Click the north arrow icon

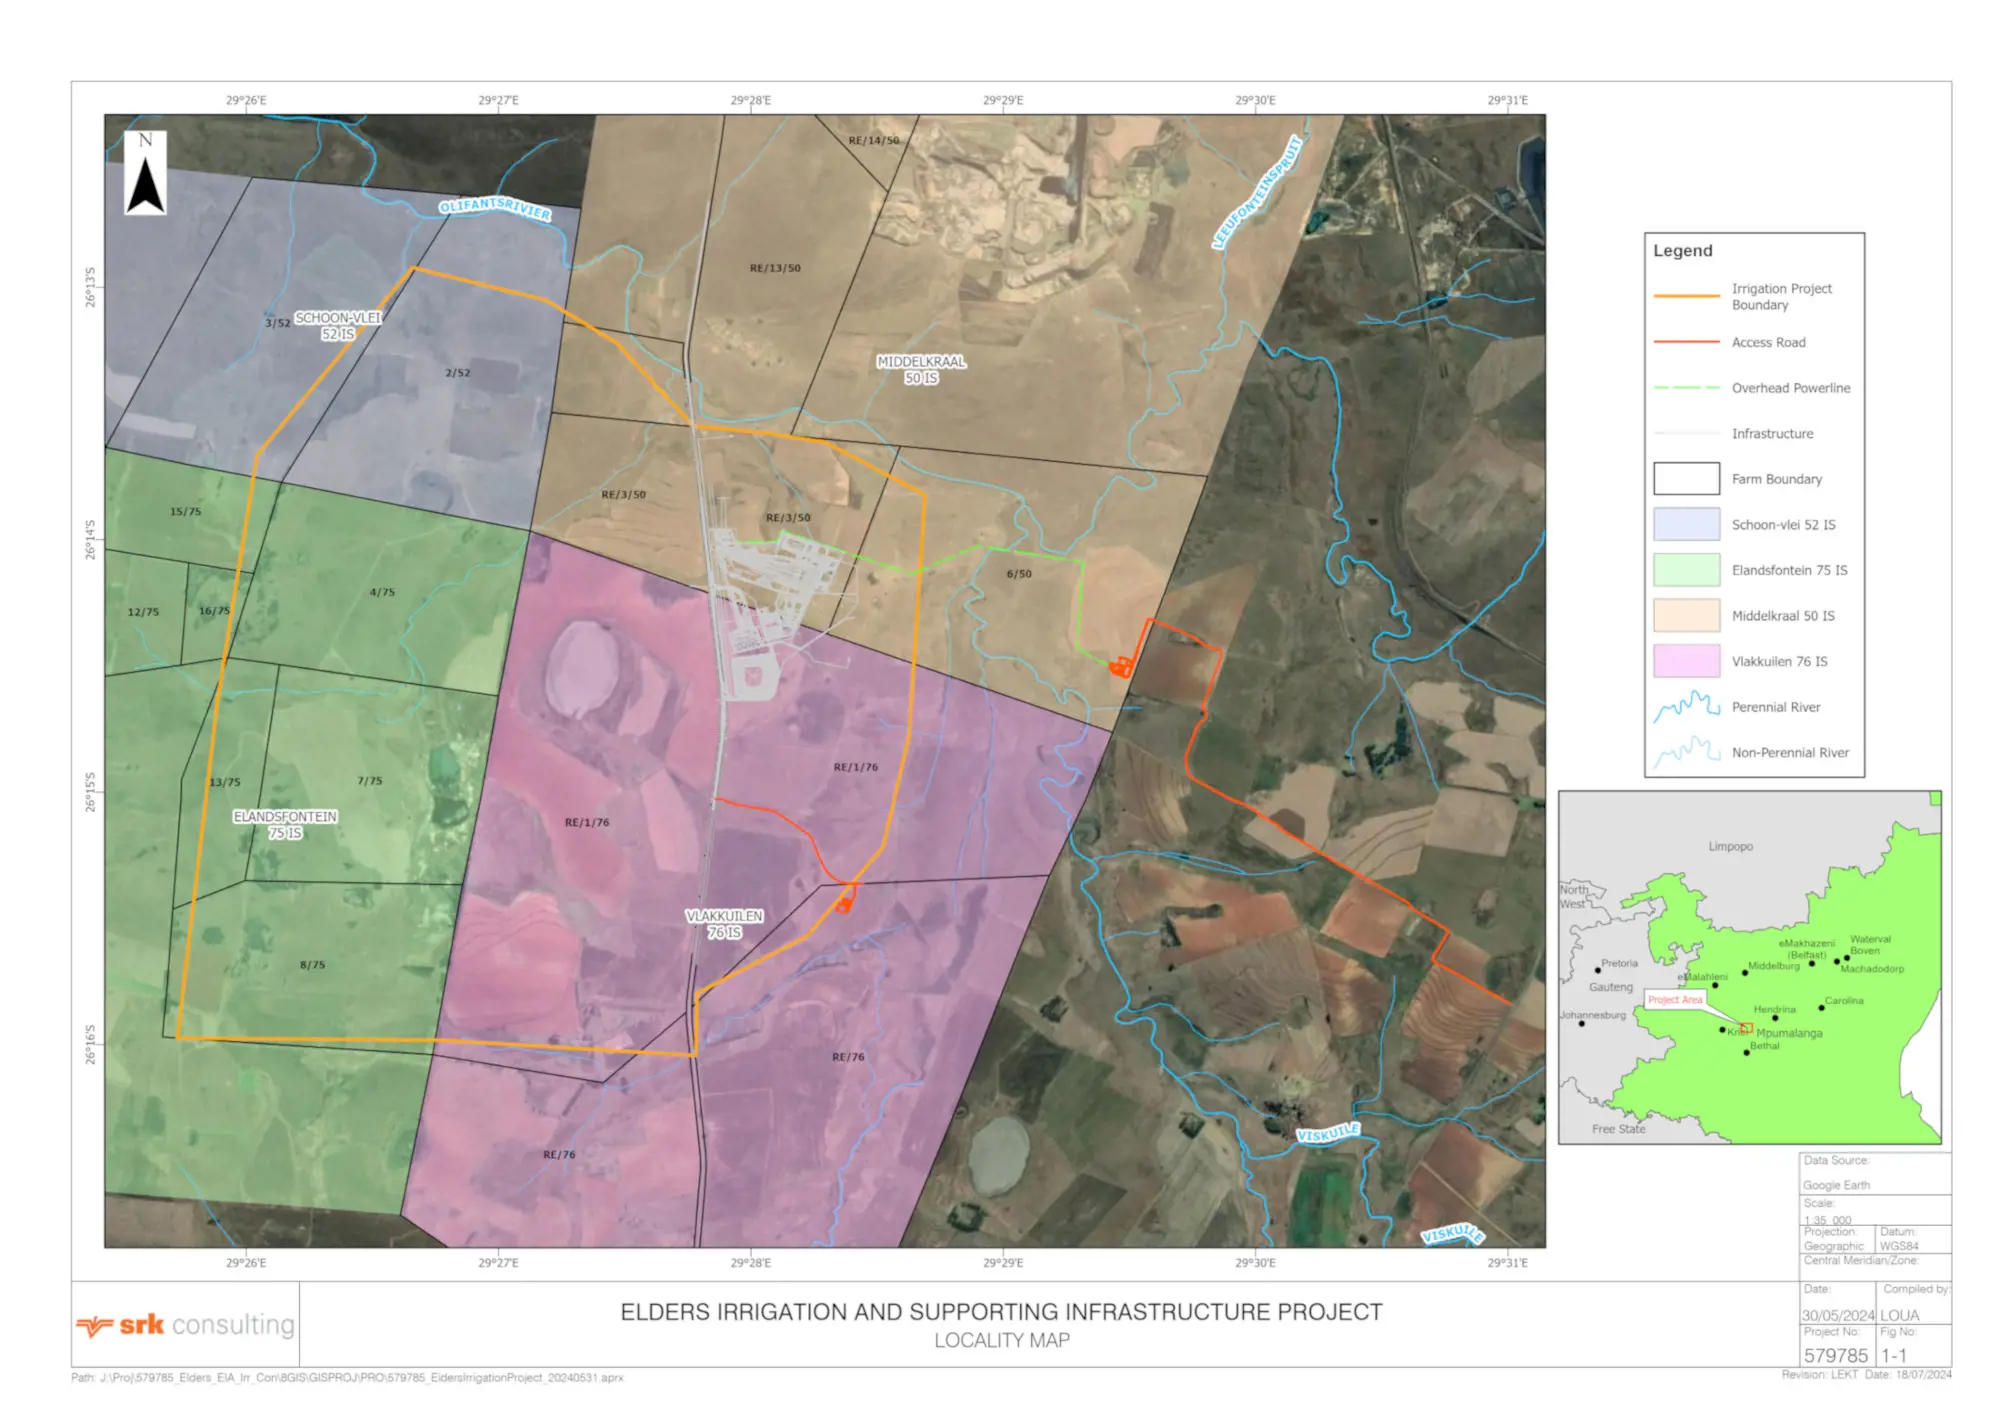(145, 172)
